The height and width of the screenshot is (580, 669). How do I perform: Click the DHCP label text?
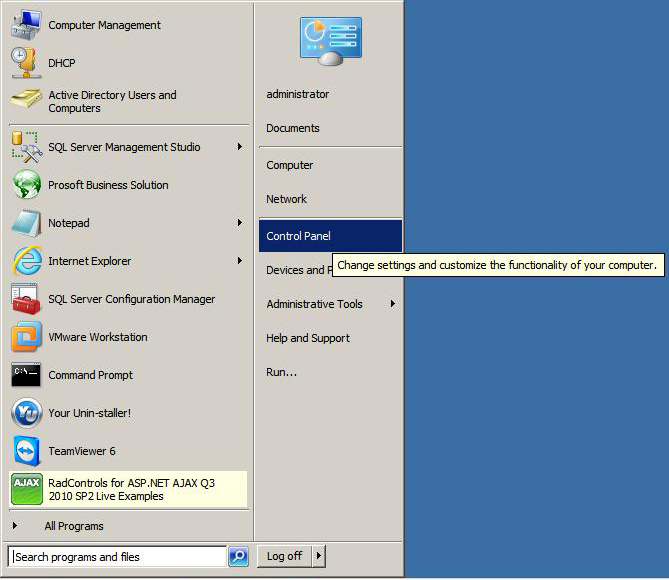tap(61, 63)
